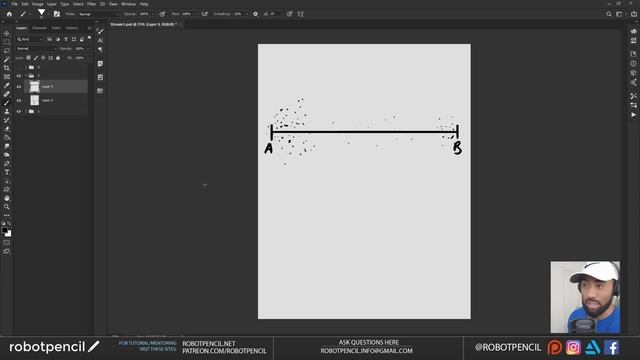Select the Gradient tool
Viewport: 640px width, 360px height.
(x=7, y=138)
